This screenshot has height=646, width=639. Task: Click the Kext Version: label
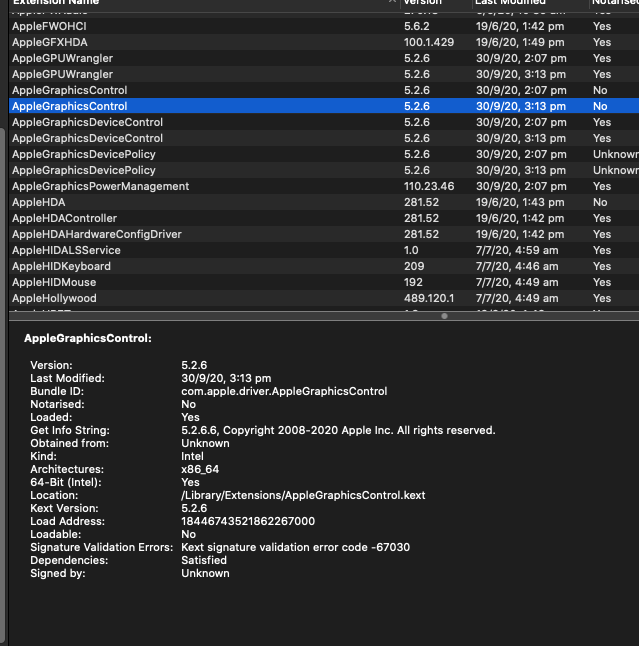pyautogui.click(x=64, y=508)
